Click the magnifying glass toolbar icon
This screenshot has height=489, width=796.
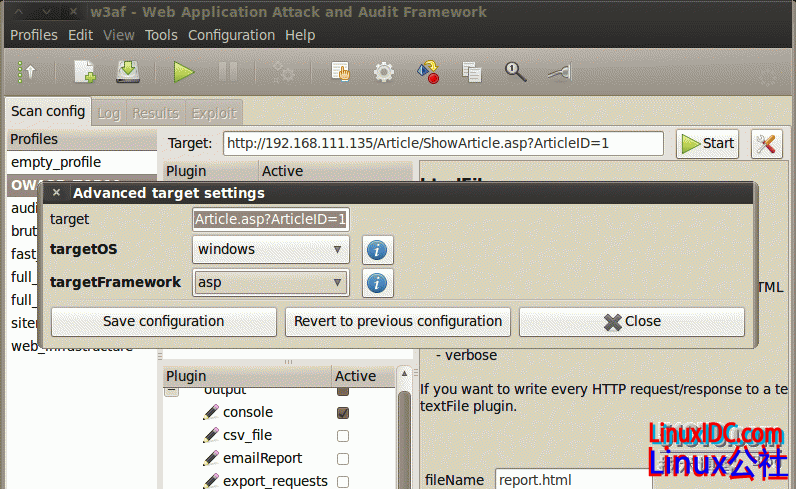[515, 72]
